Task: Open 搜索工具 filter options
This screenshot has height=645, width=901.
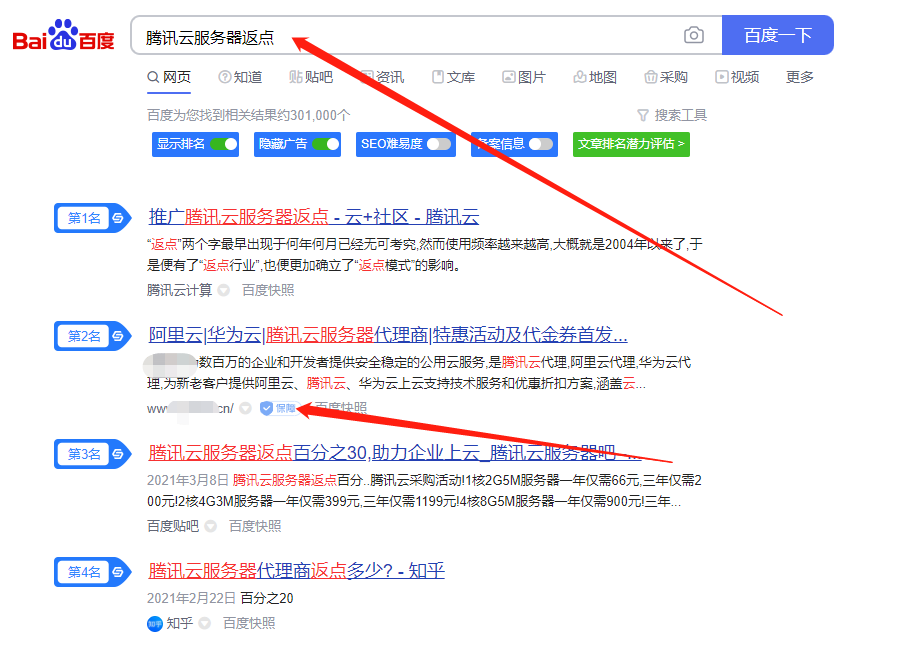Action: coord(672,115)
